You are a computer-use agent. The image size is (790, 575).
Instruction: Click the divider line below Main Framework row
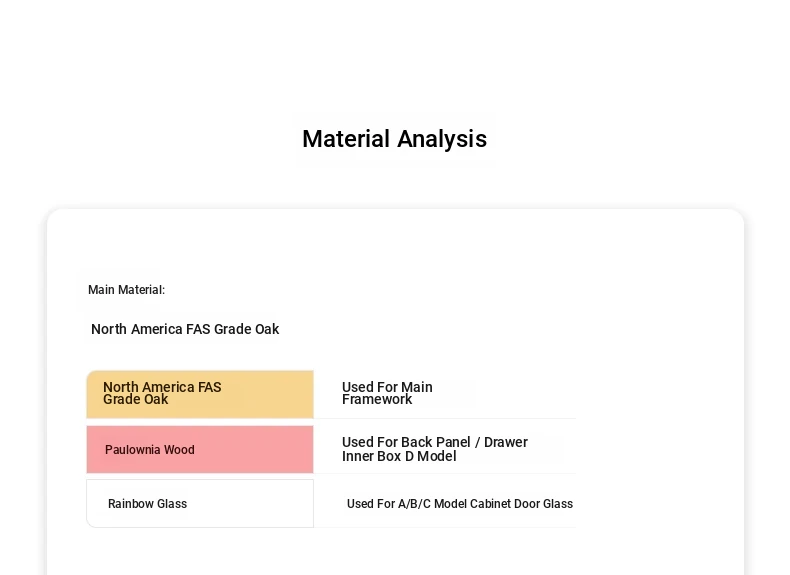(444, 418)
